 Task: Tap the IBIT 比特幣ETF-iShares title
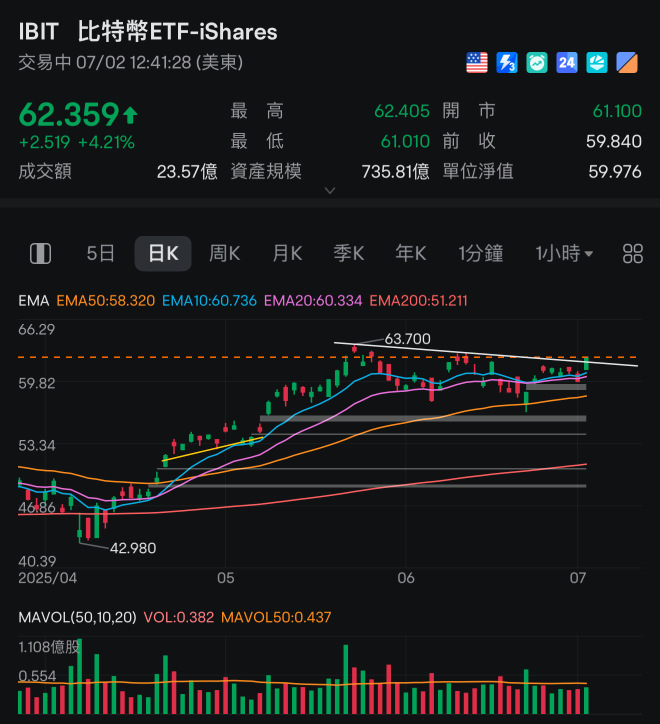(x=148, y=31)
